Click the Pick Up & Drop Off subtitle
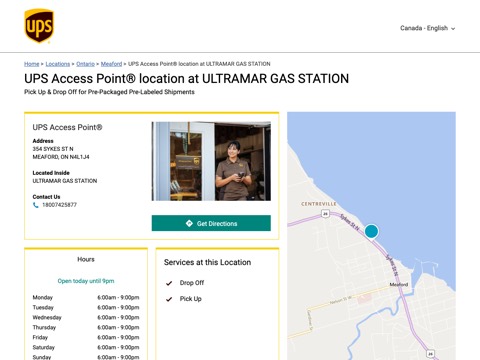This screenshot has width=480, height=360. pos(109,92)
